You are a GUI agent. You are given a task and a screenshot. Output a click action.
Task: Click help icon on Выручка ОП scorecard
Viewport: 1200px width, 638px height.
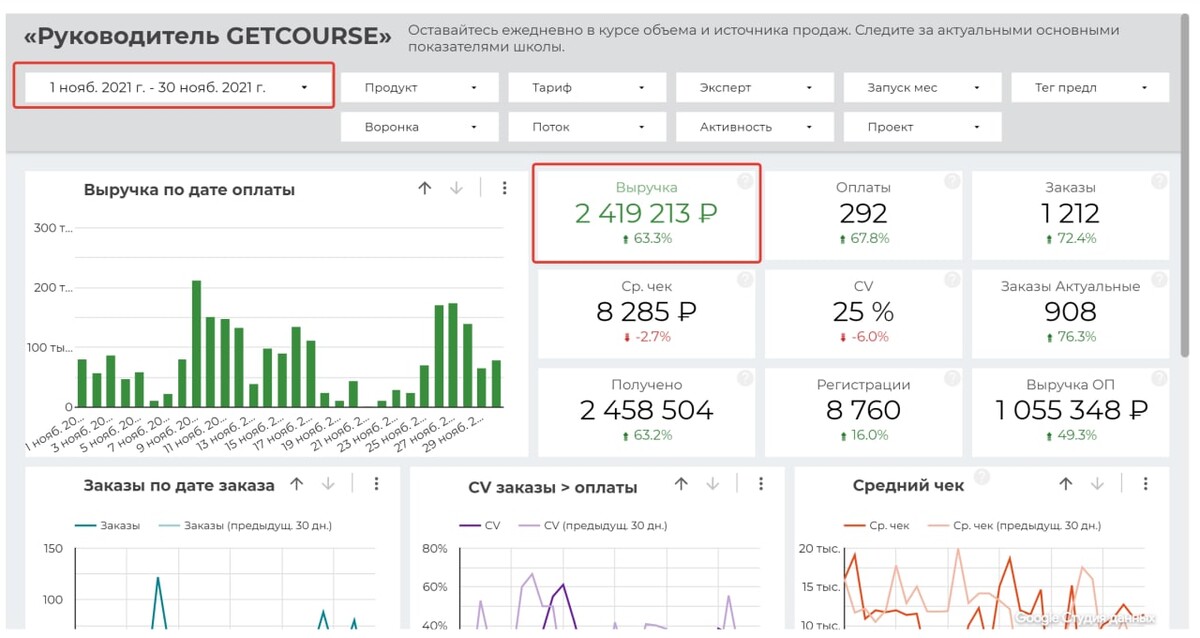tap(1159, 378)
